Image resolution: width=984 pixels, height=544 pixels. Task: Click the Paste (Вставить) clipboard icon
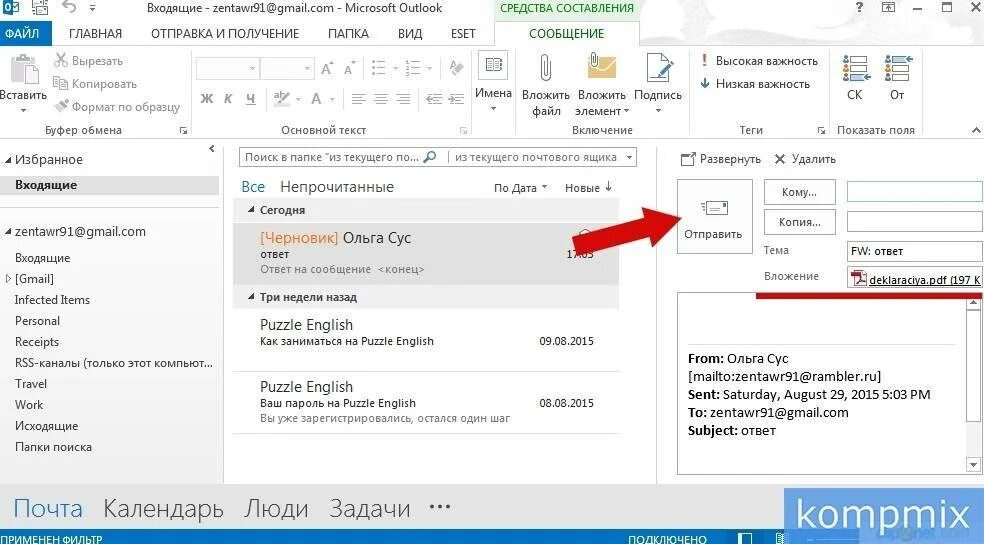(24, 69)
